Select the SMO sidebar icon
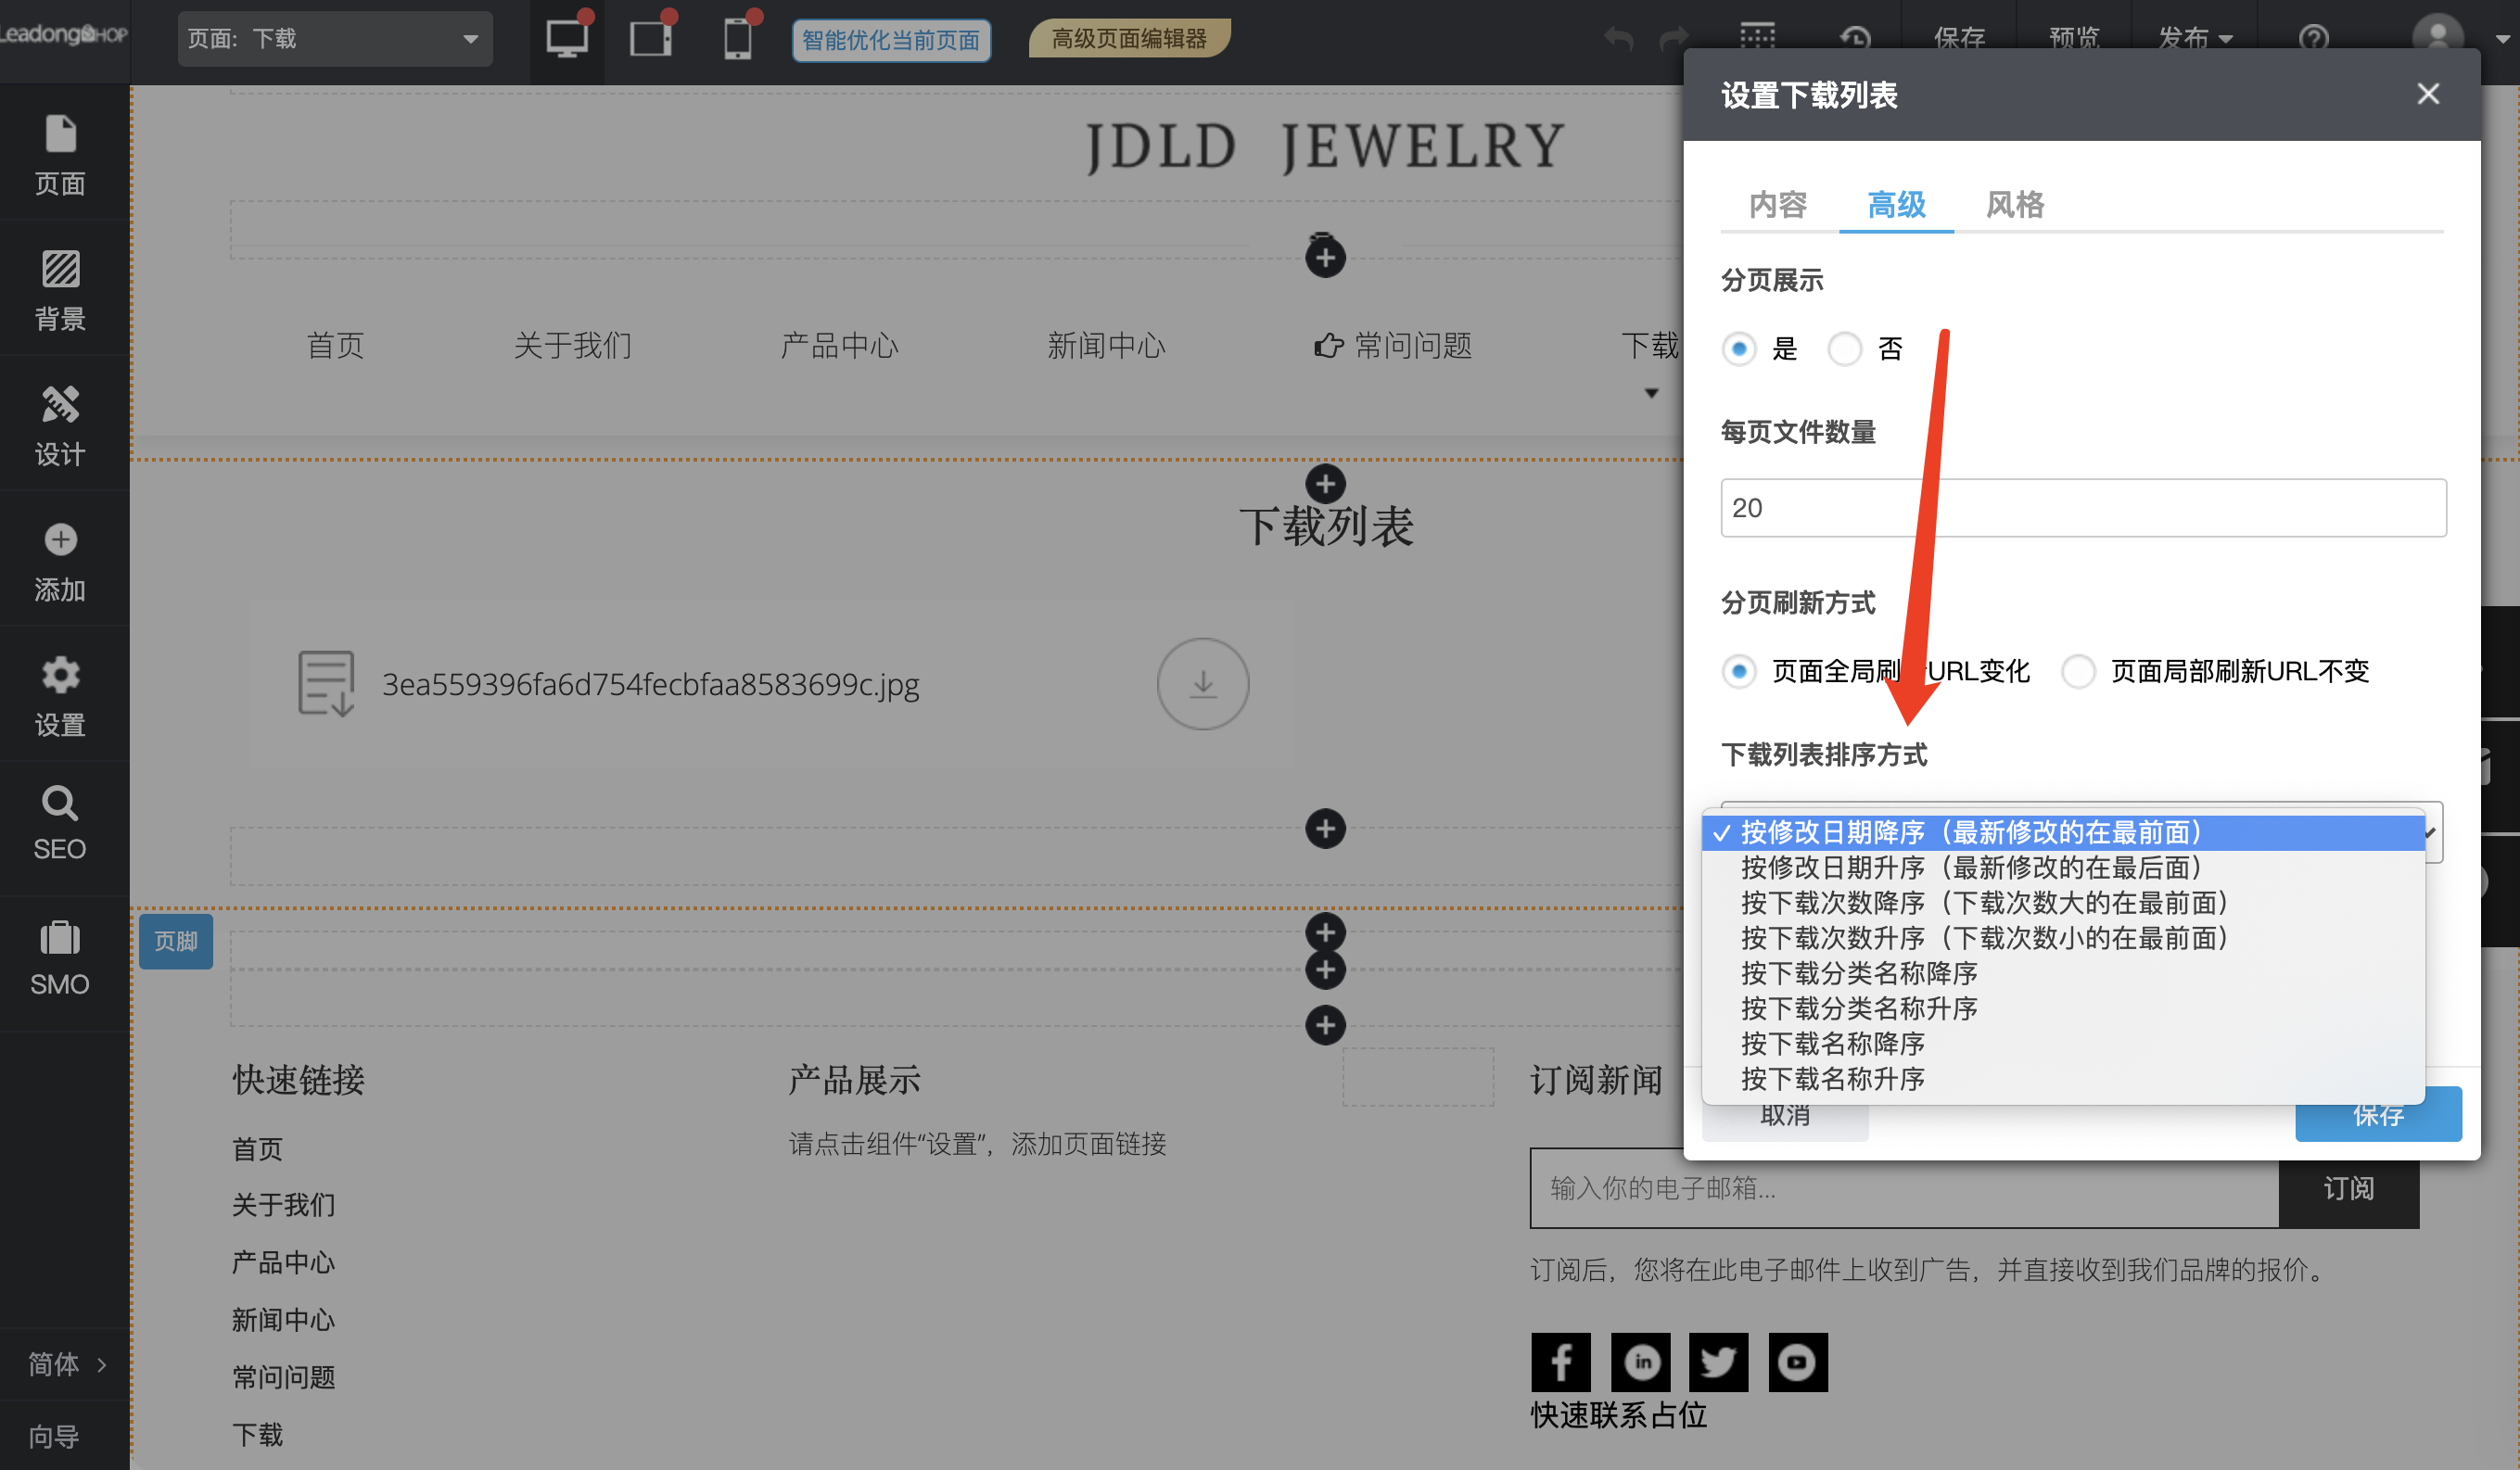The height and width of the screenshot is (1470, 2520). (60, 958)
